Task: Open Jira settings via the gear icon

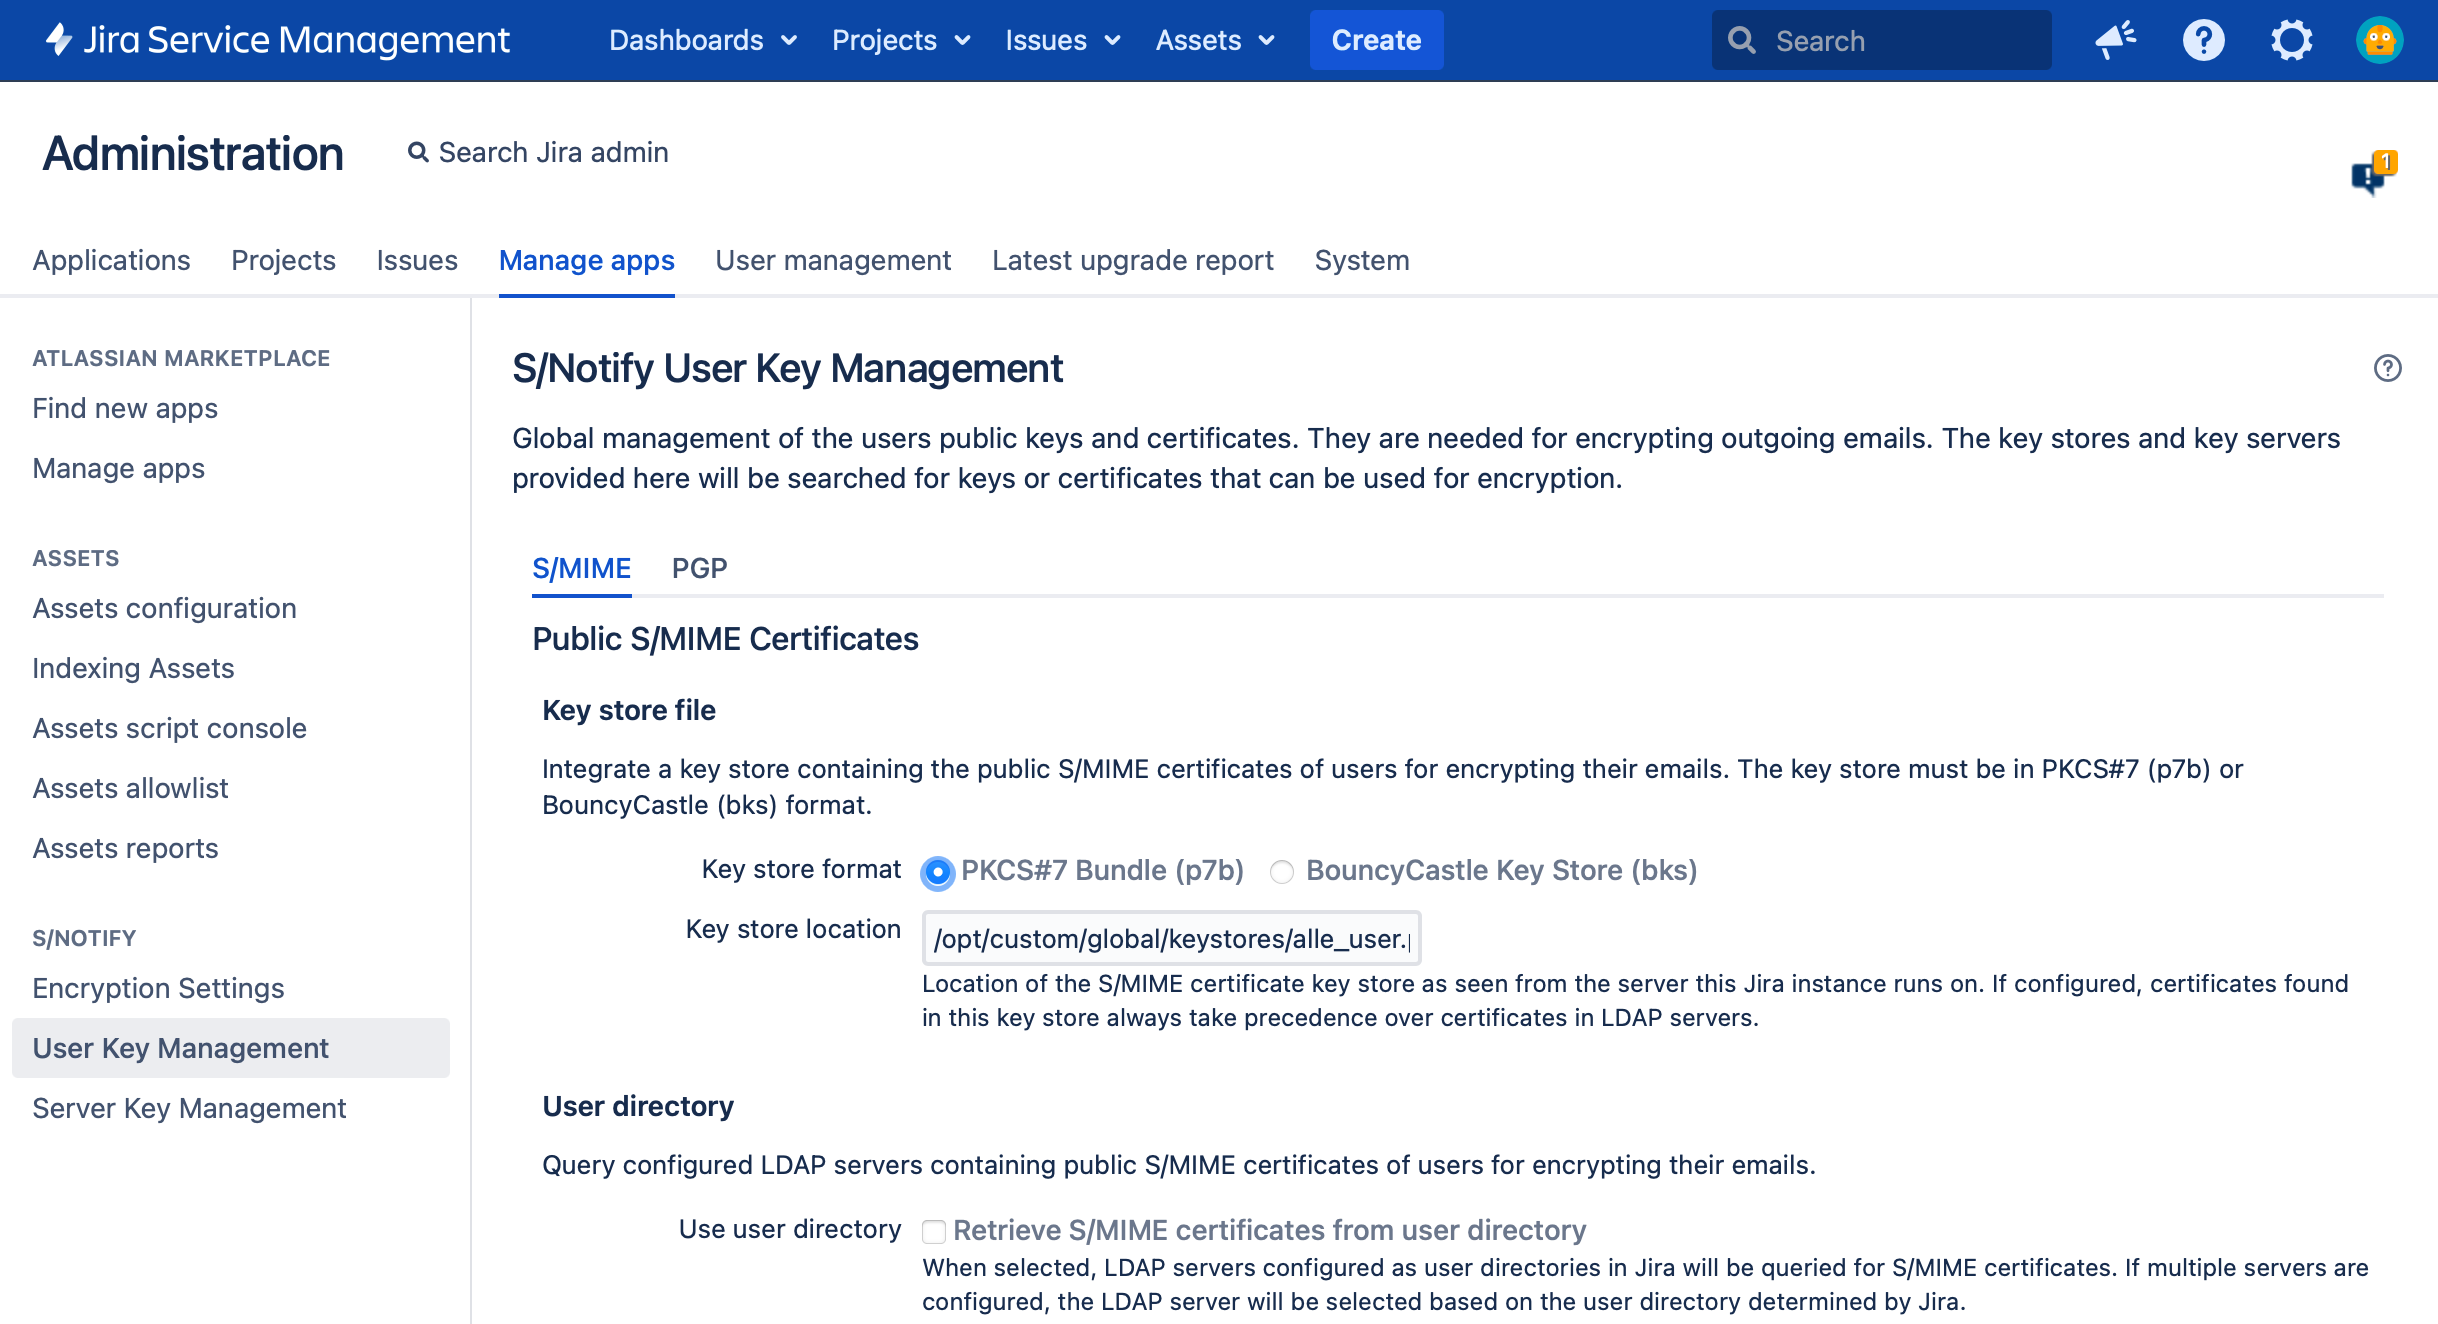Action: click(x=2293, y=40)
